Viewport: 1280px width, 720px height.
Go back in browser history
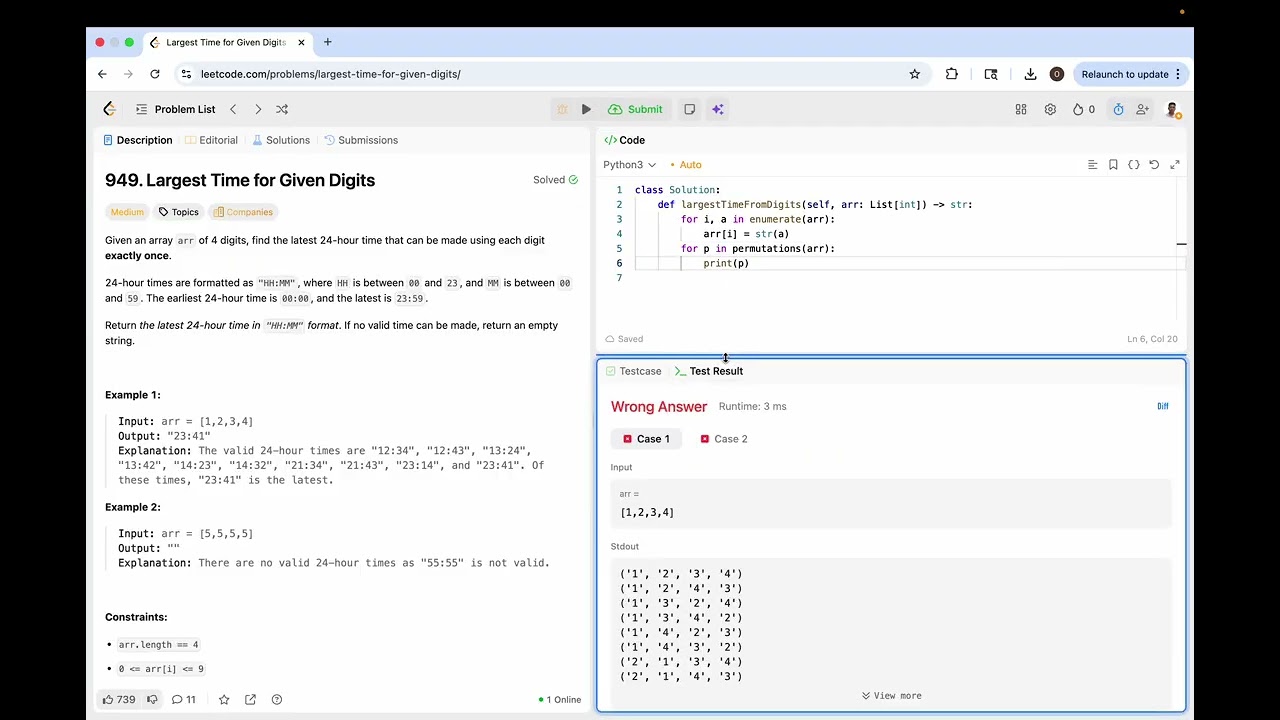click(x=102, y=74)
